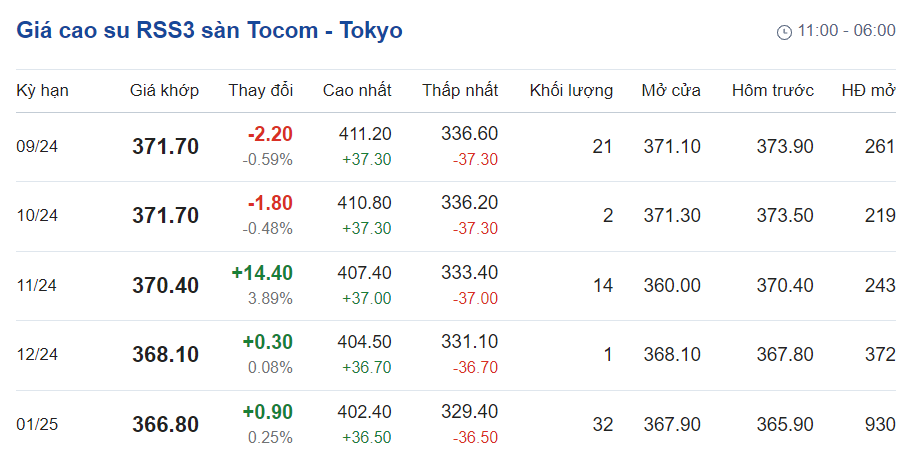914x458 pixels.
Task: Click the +14.40 change value
Action: [262, 273]
